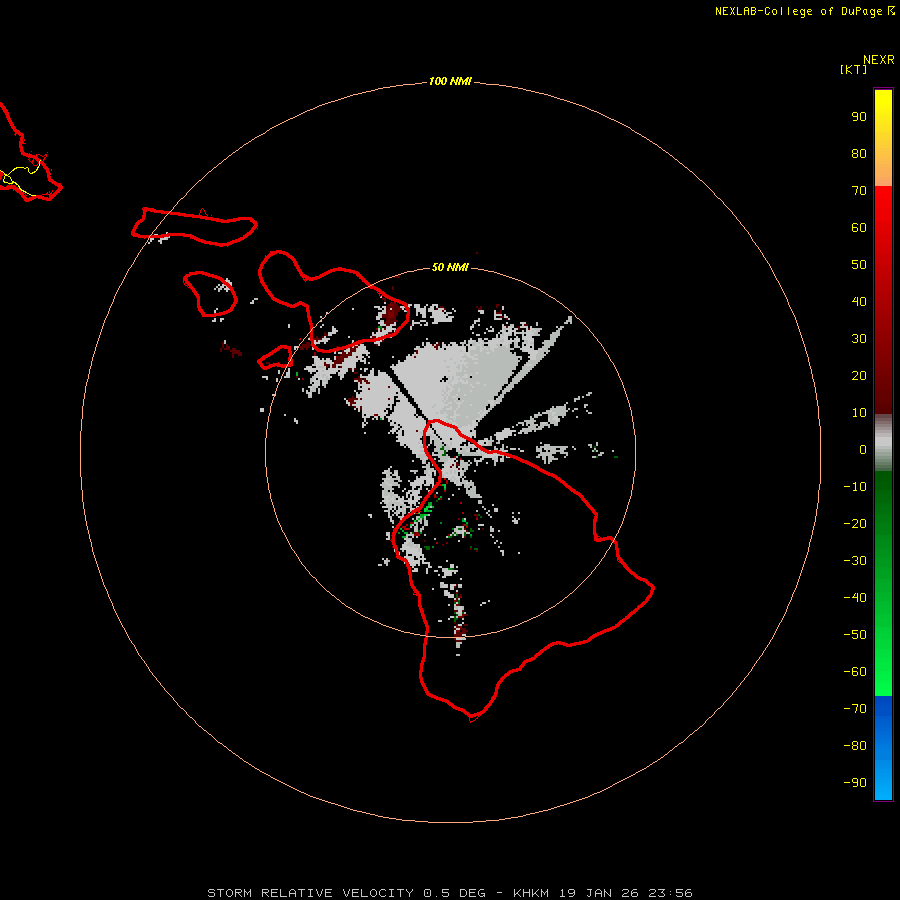Click the 10 value on the velocity scale
The height and width of the screenshot is (900, 900).
point(859,413)
